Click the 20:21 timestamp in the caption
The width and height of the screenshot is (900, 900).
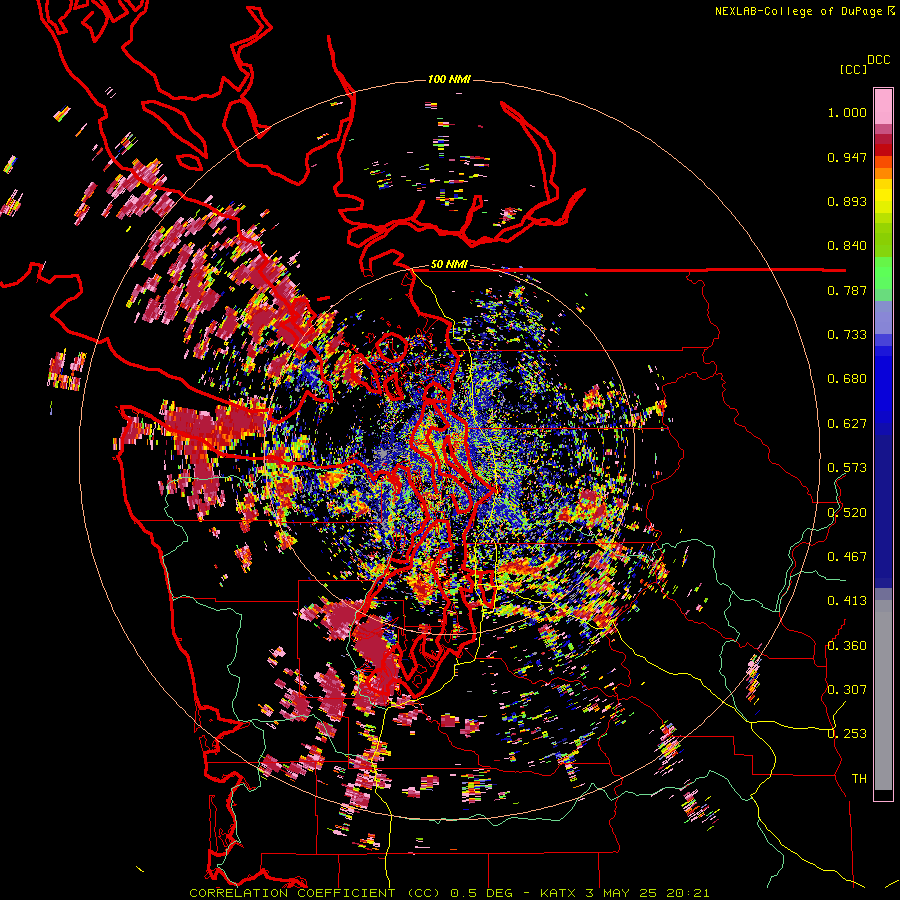[x=688, y=893]
